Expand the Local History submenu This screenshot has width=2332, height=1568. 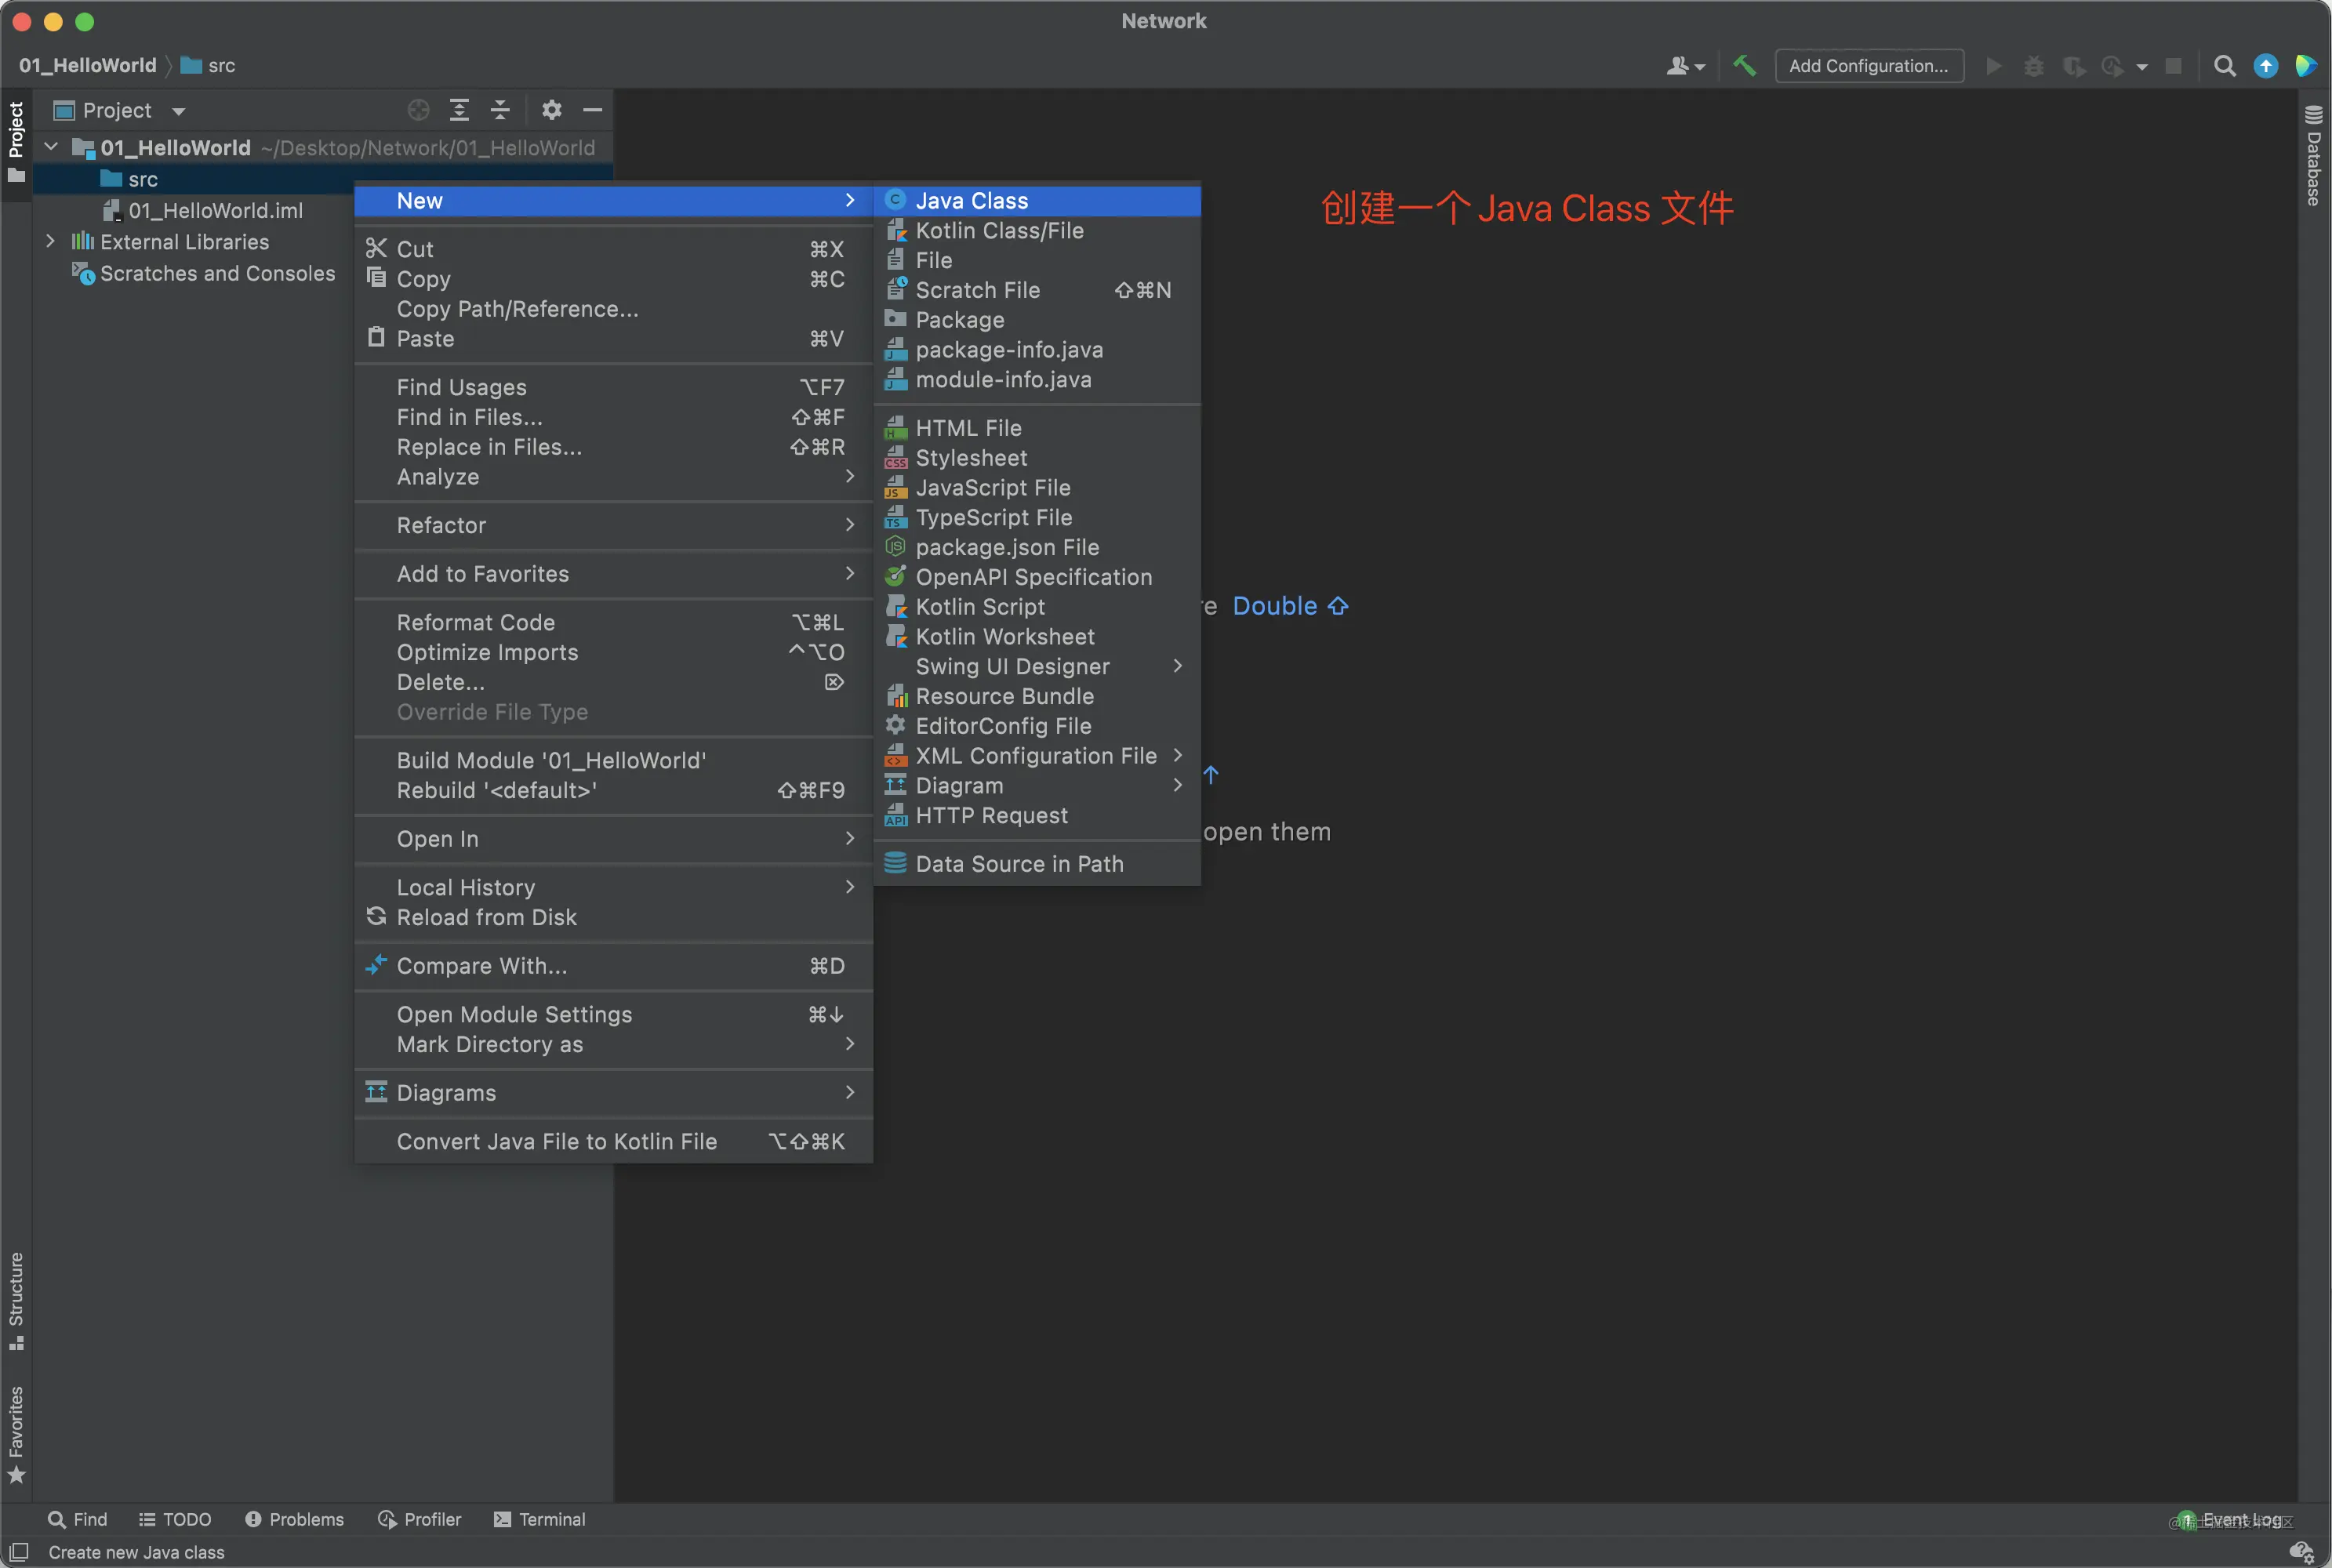click(613, 887)
